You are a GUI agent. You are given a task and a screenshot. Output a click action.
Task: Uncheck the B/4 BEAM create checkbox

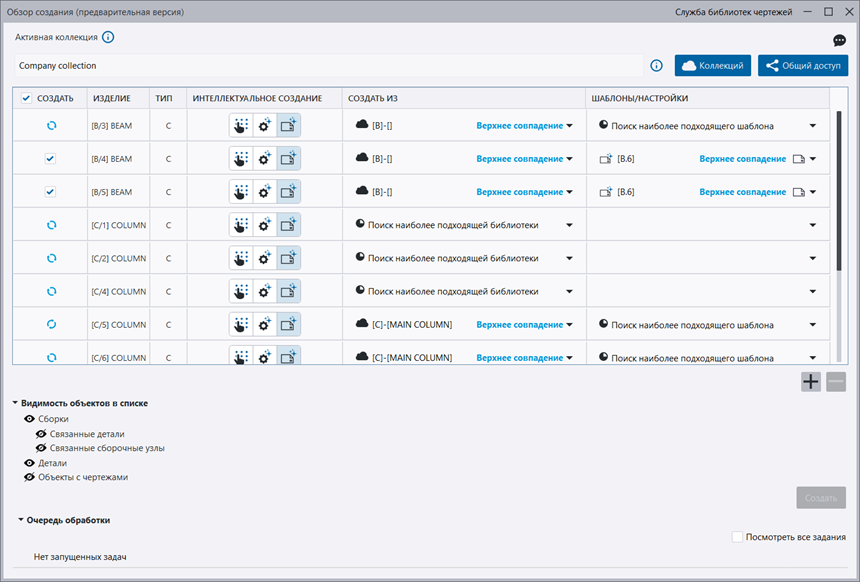(50, 159)
